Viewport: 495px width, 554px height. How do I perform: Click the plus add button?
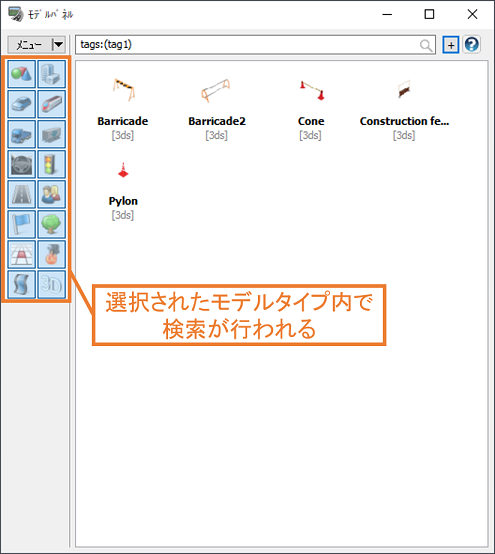tap(451, 45)
